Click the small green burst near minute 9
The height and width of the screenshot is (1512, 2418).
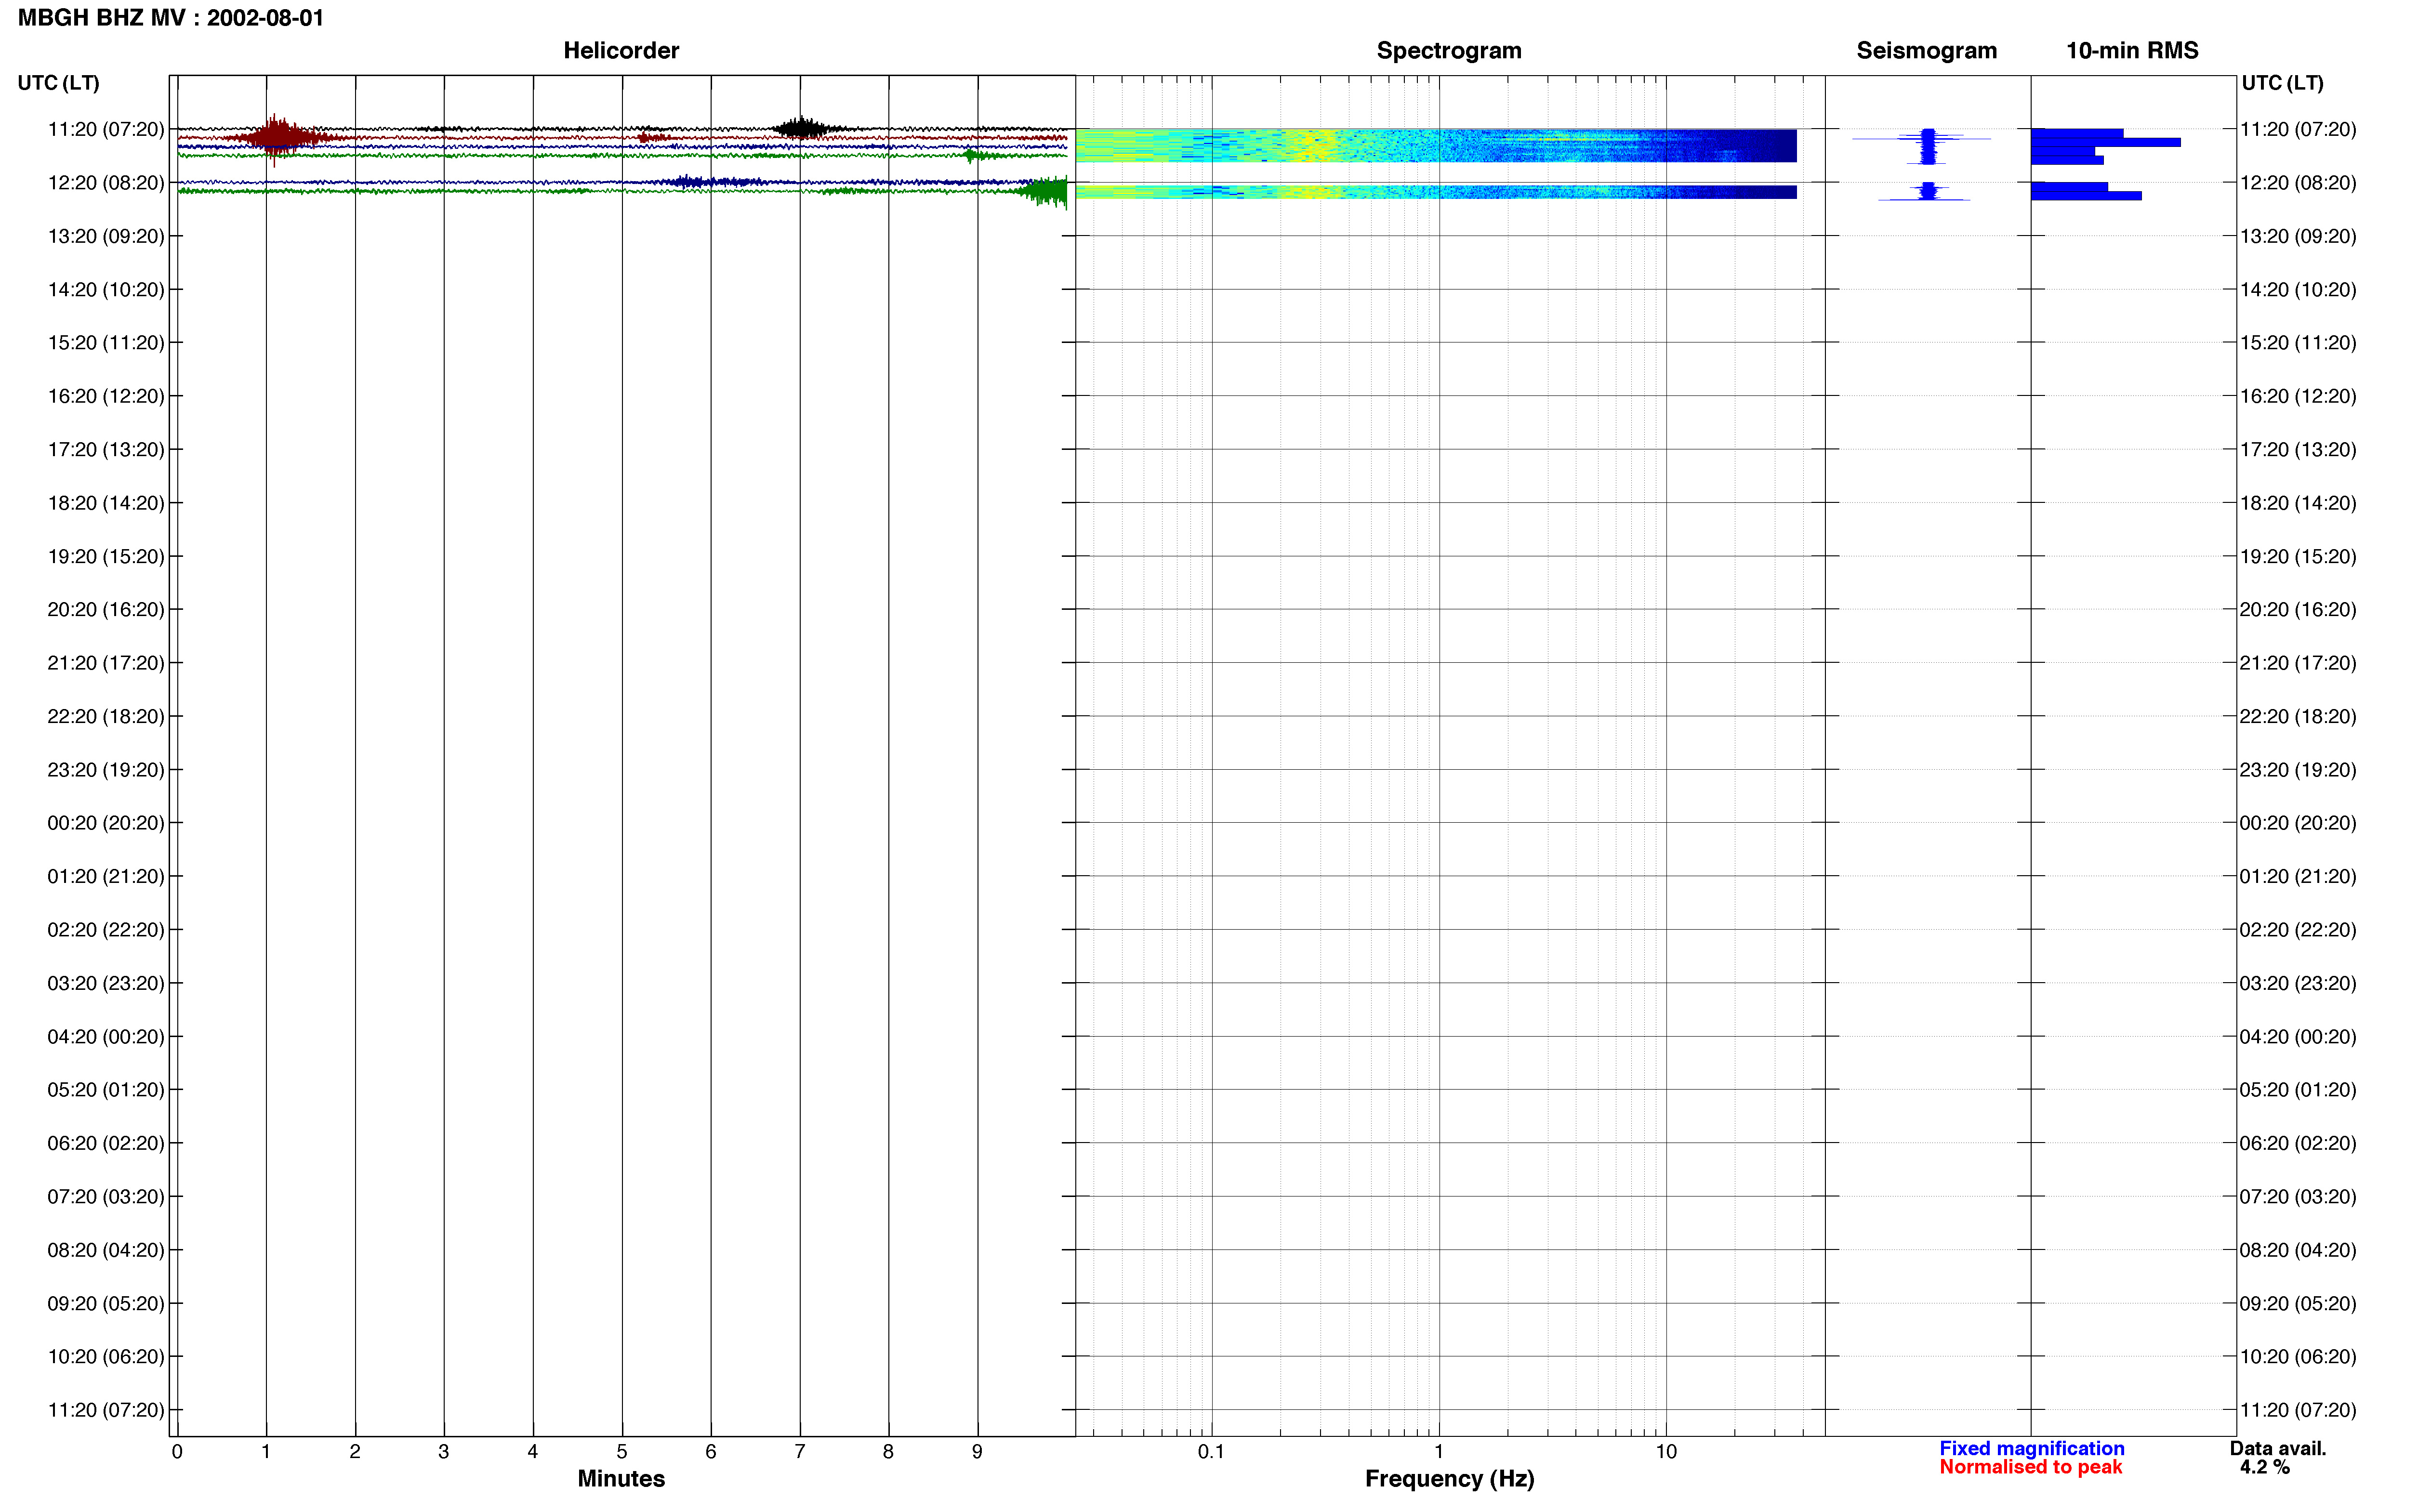[975, 155]
